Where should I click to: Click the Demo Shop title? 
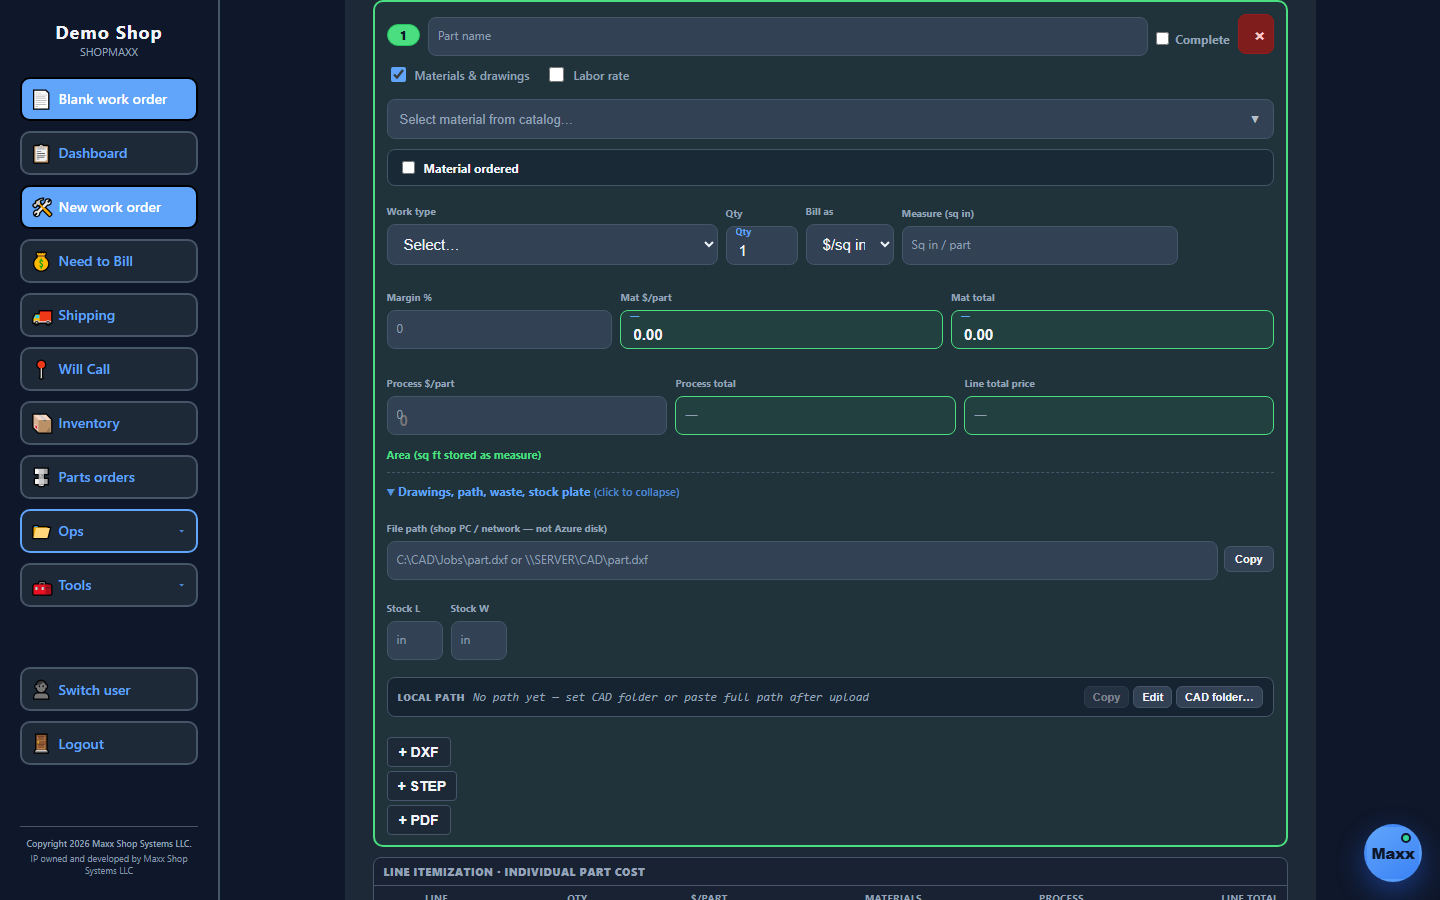[109, 32]
